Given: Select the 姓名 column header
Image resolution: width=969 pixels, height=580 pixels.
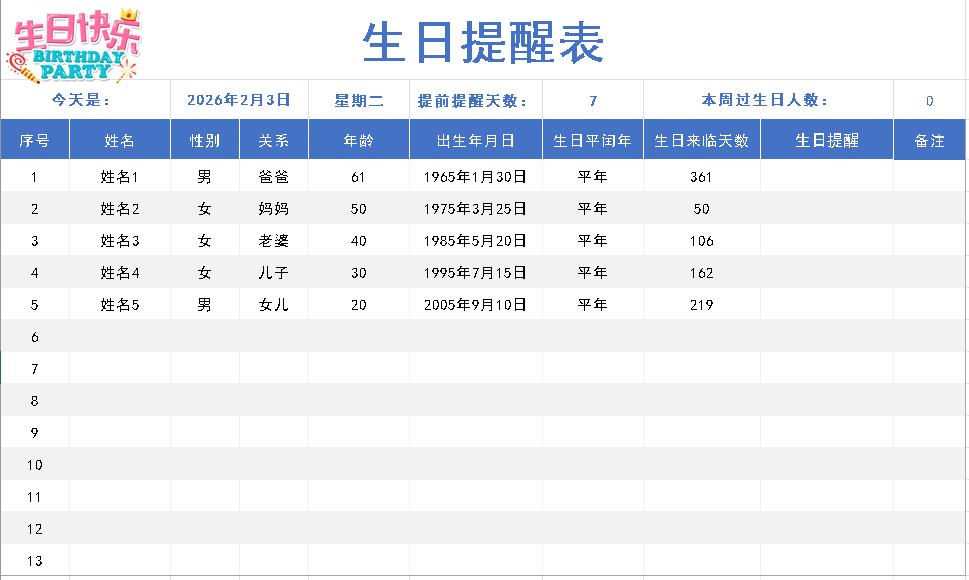Looking at the screenshot, I should pos(120,140).
